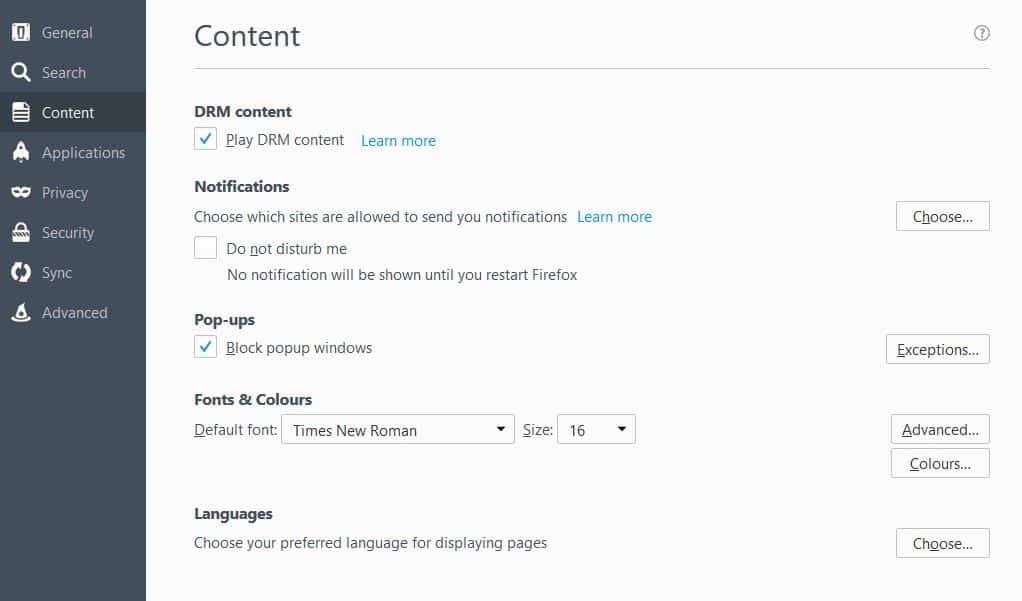Click the Sync circular arrows icon
Screen dimensions: 1022x601
(x=20, y=273)
